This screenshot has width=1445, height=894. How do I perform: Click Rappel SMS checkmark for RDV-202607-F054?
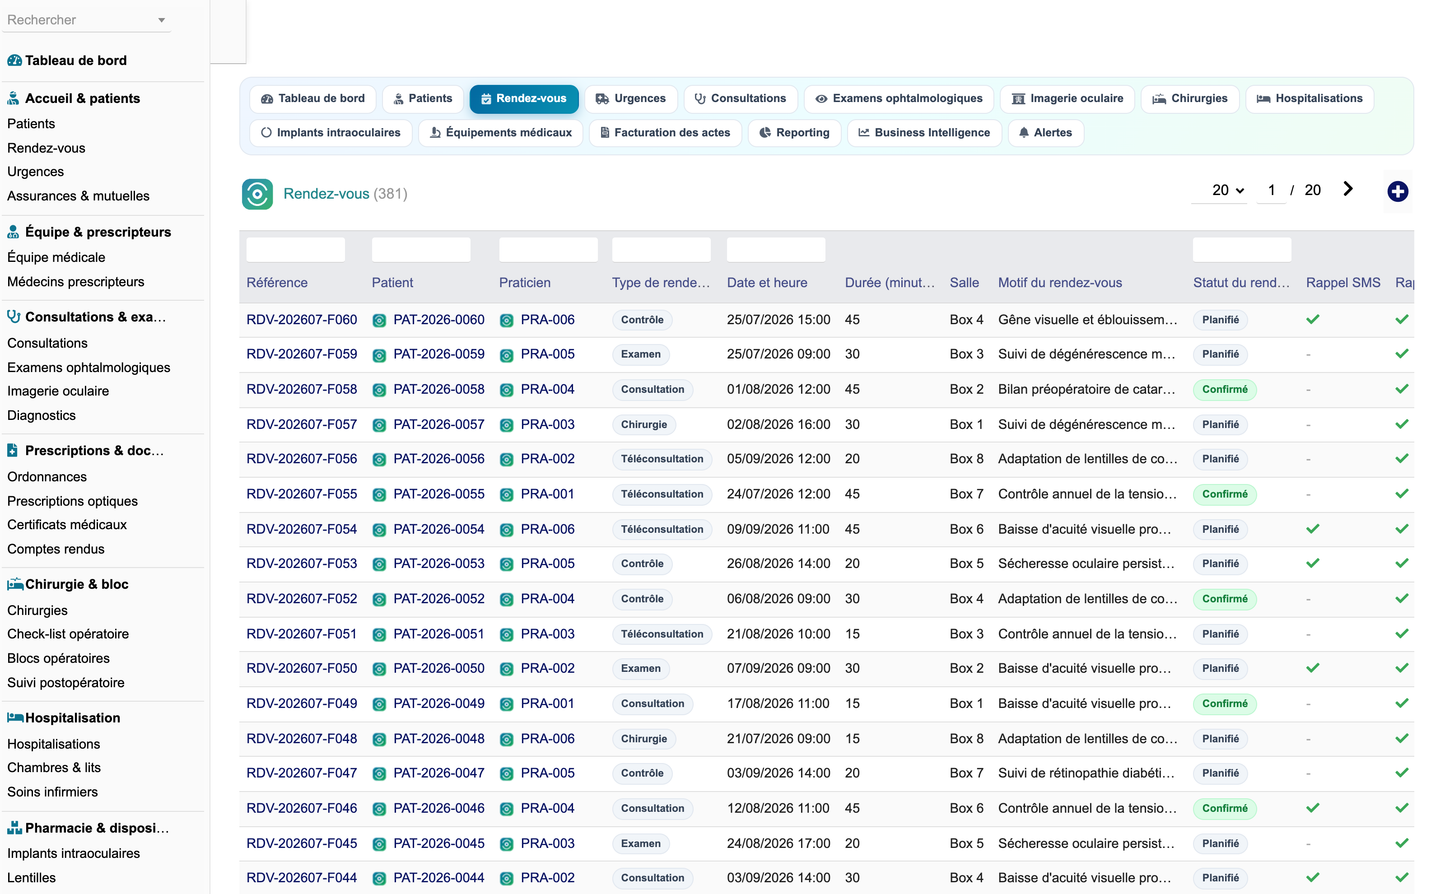pyautogui.click(x=1313, y=529)
